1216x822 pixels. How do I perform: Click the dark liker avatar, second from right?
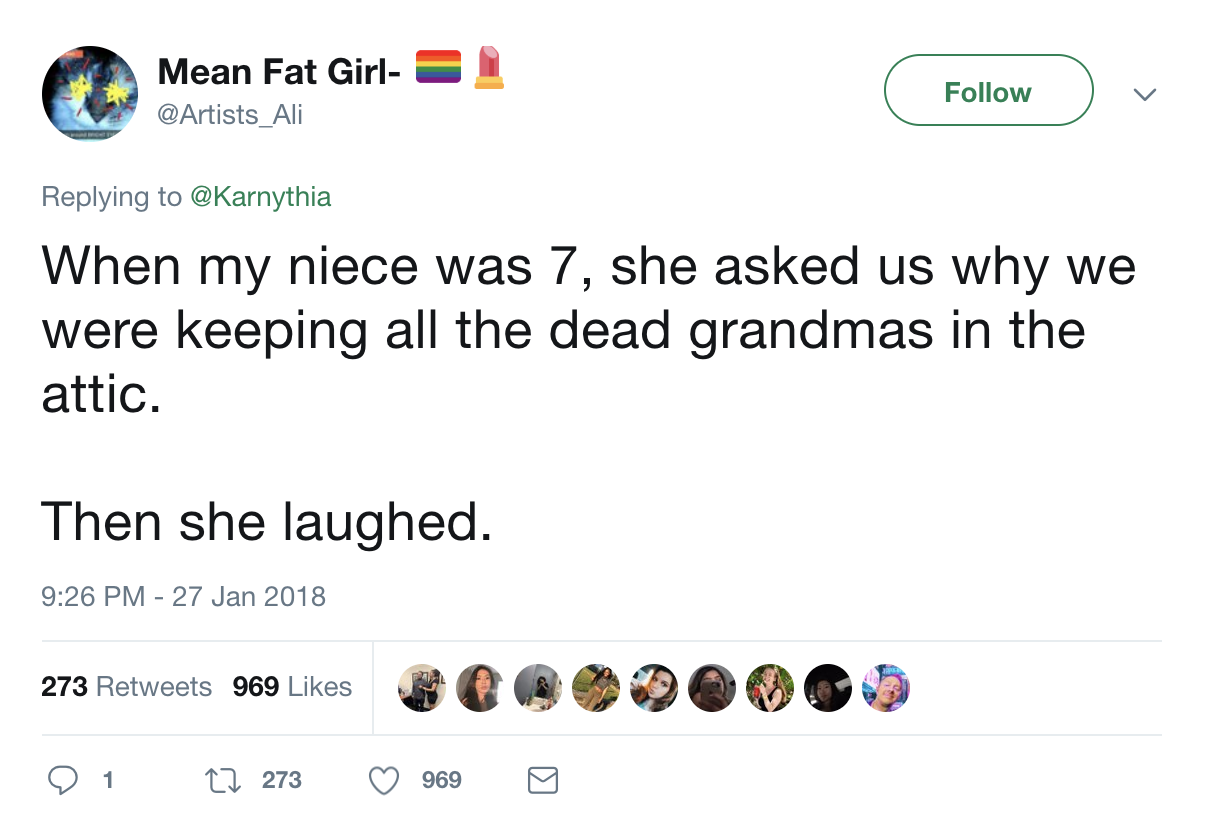tap(828, 688)
